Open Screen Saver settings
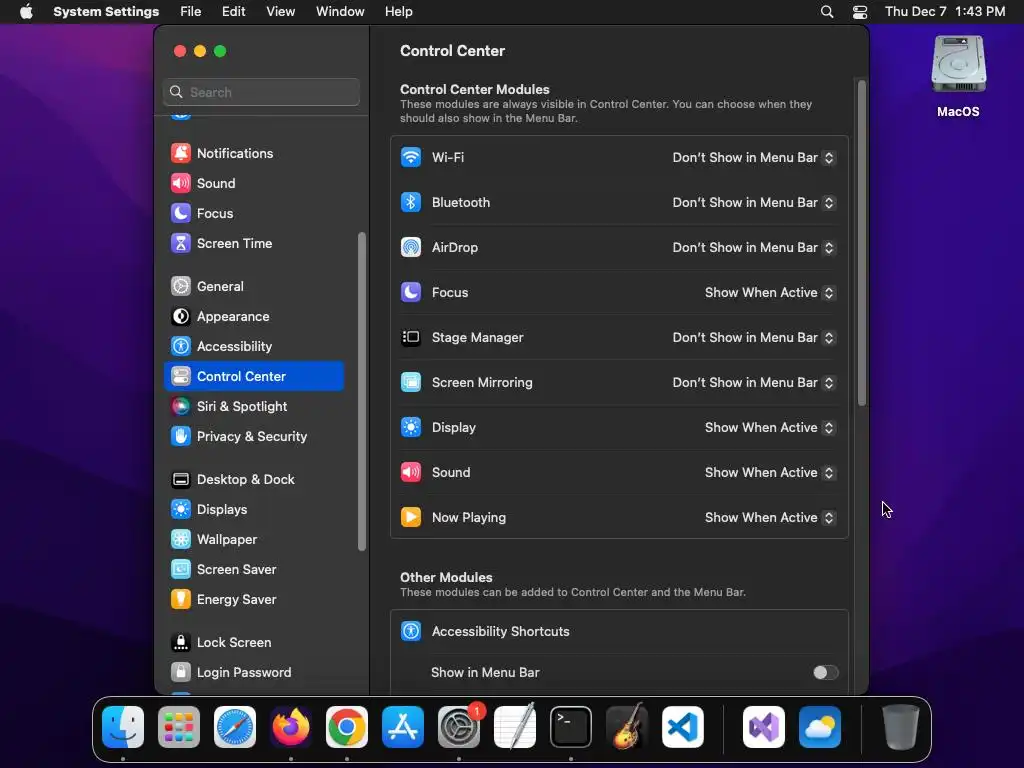The image size is (1024, 768). 253,570
